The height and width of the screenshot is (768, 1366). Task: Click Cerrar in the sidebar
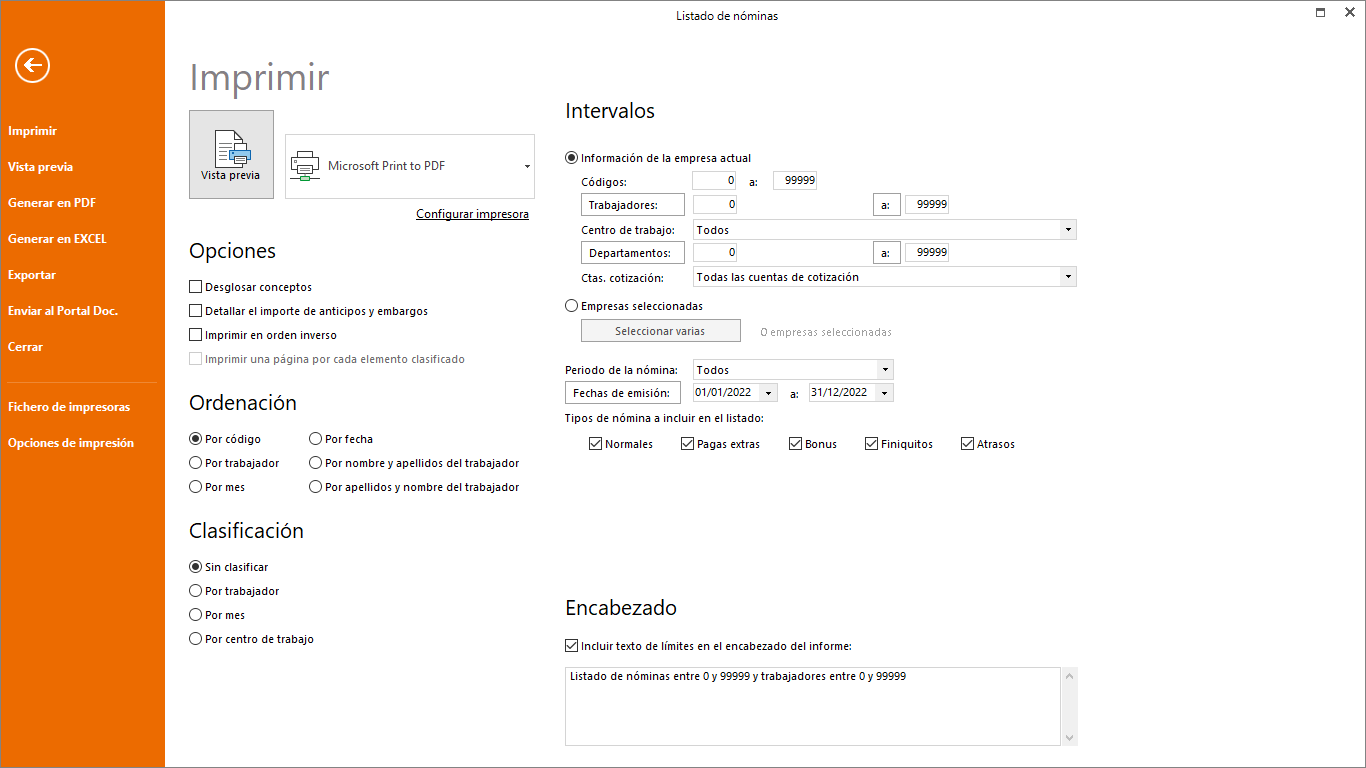(26, 347)
